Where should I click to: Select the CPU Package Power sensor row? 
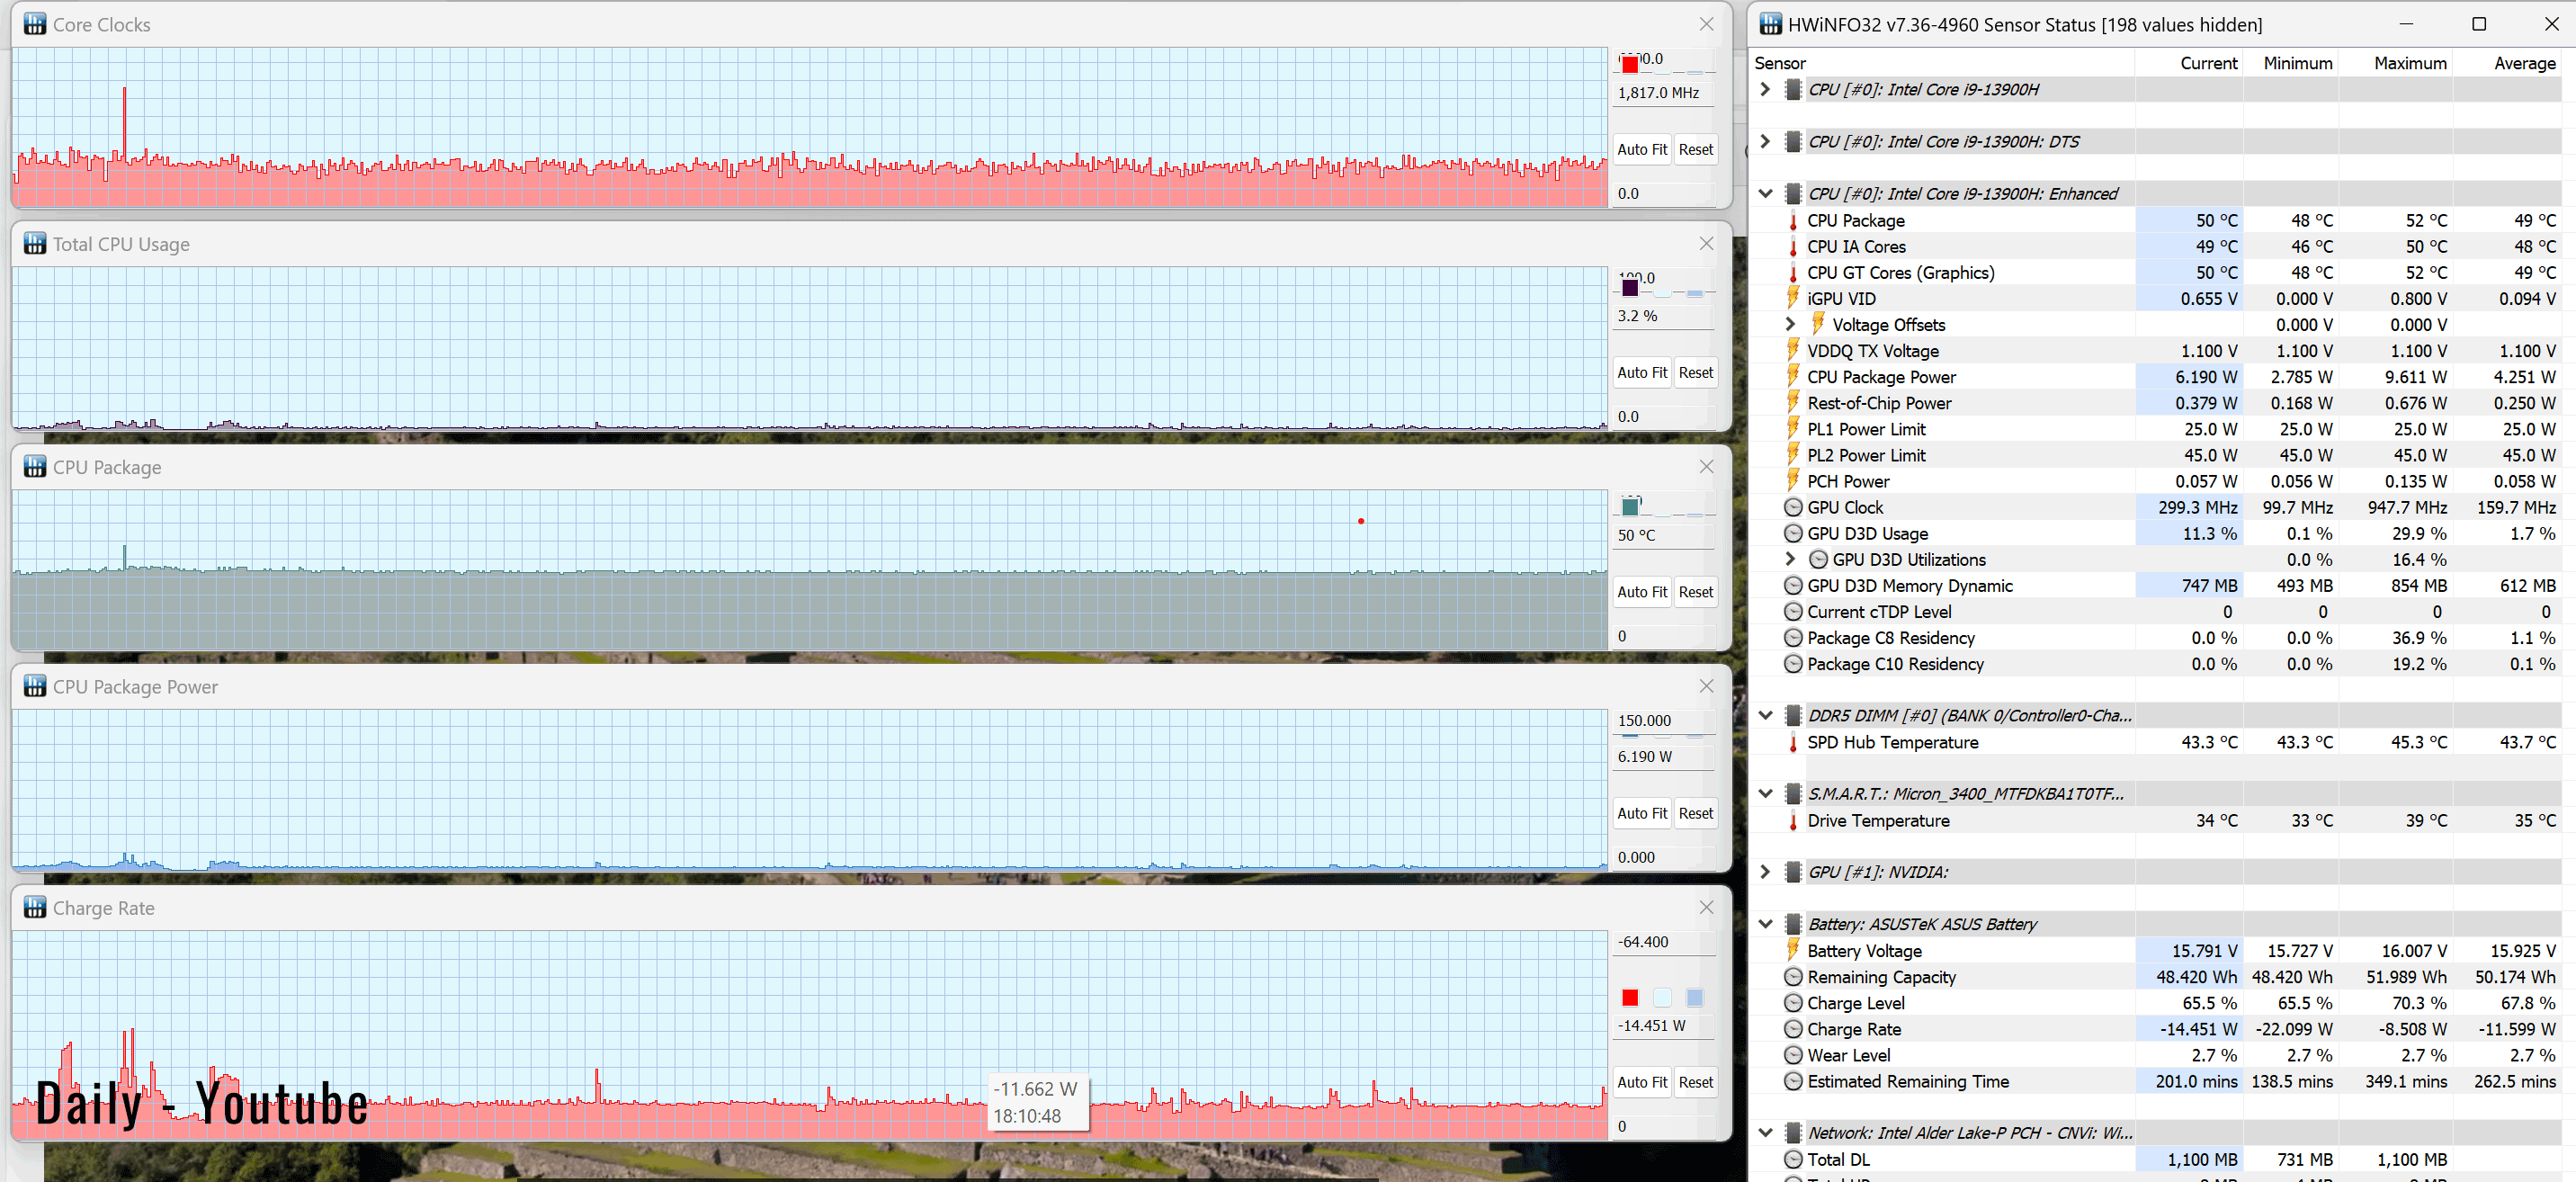click(x=2156, y=377)
